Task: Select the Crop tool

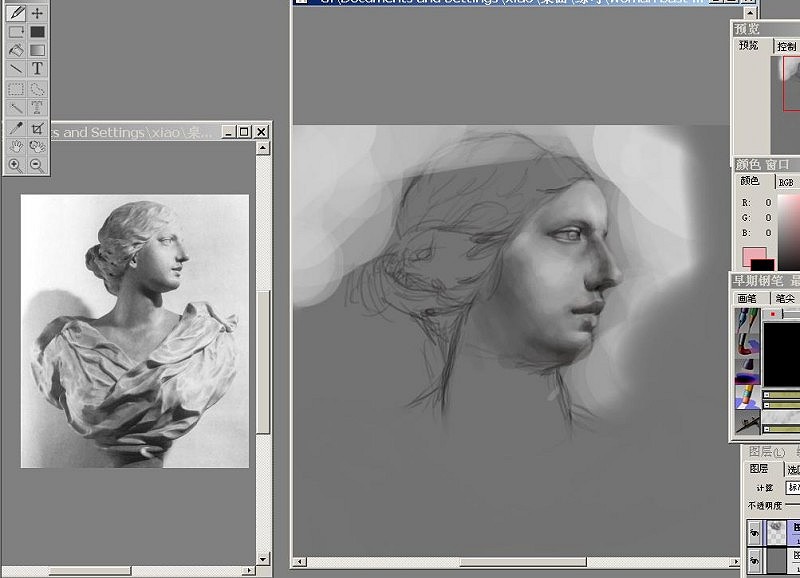Action: click(x=37, y=128)
